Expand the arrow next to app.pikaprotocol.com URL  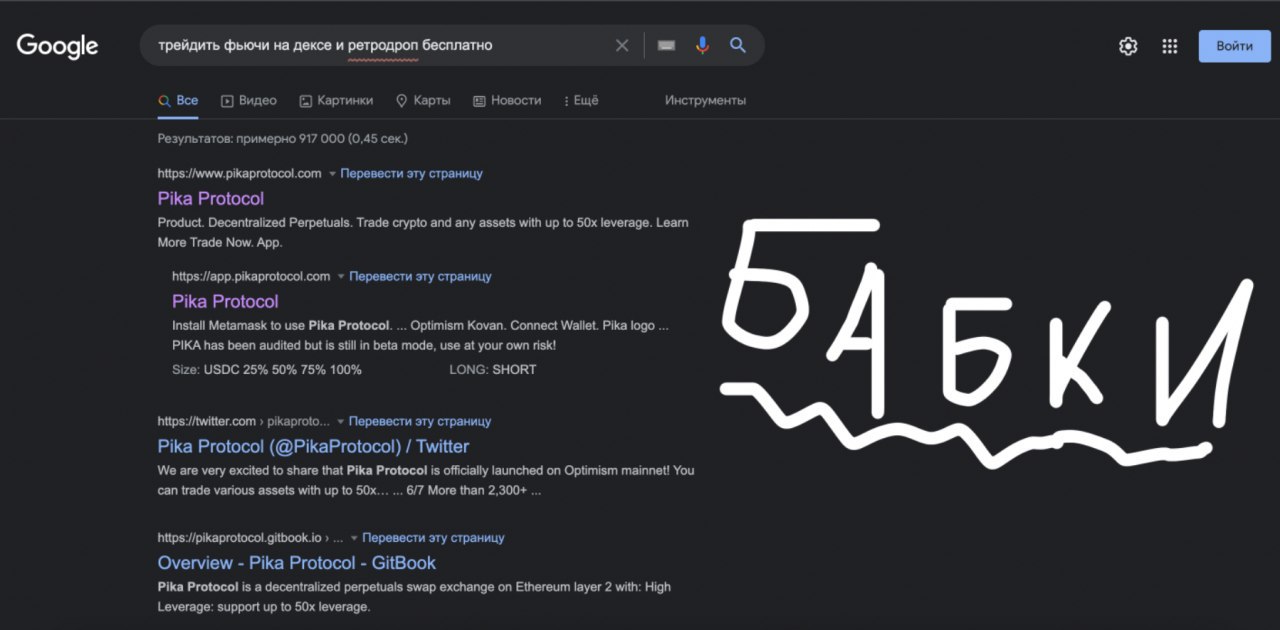(340, 277)
